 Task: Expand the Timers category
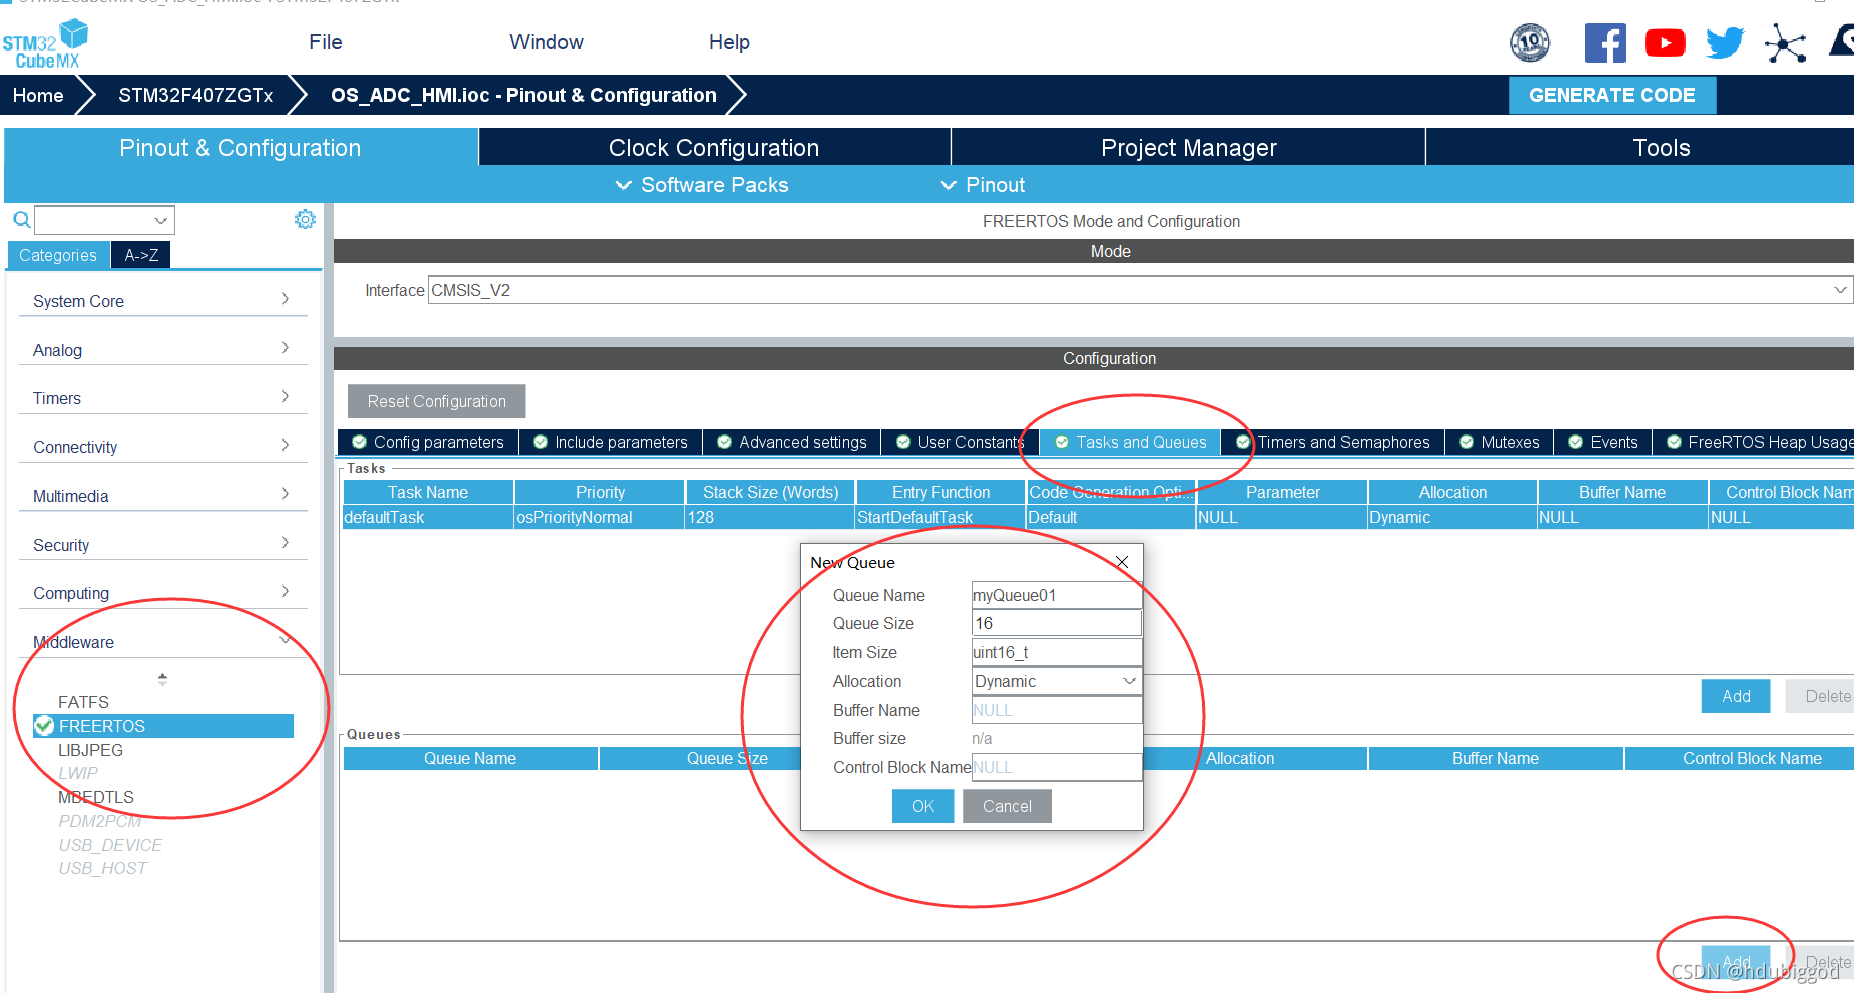coord(163,398)
